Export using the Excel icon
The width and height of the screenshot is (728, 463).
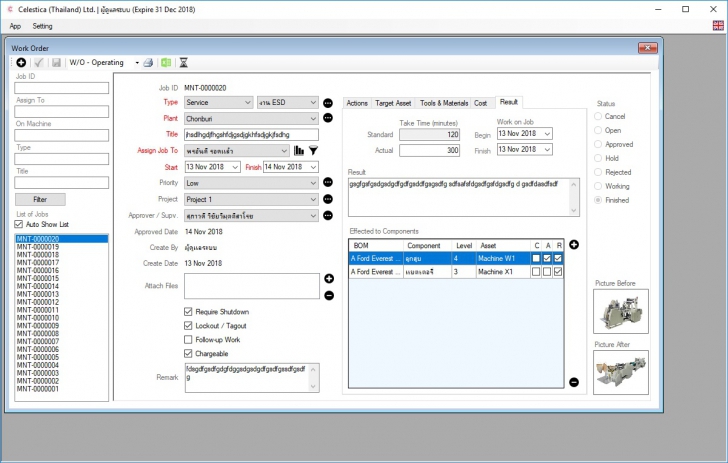(x=165, y=63)
